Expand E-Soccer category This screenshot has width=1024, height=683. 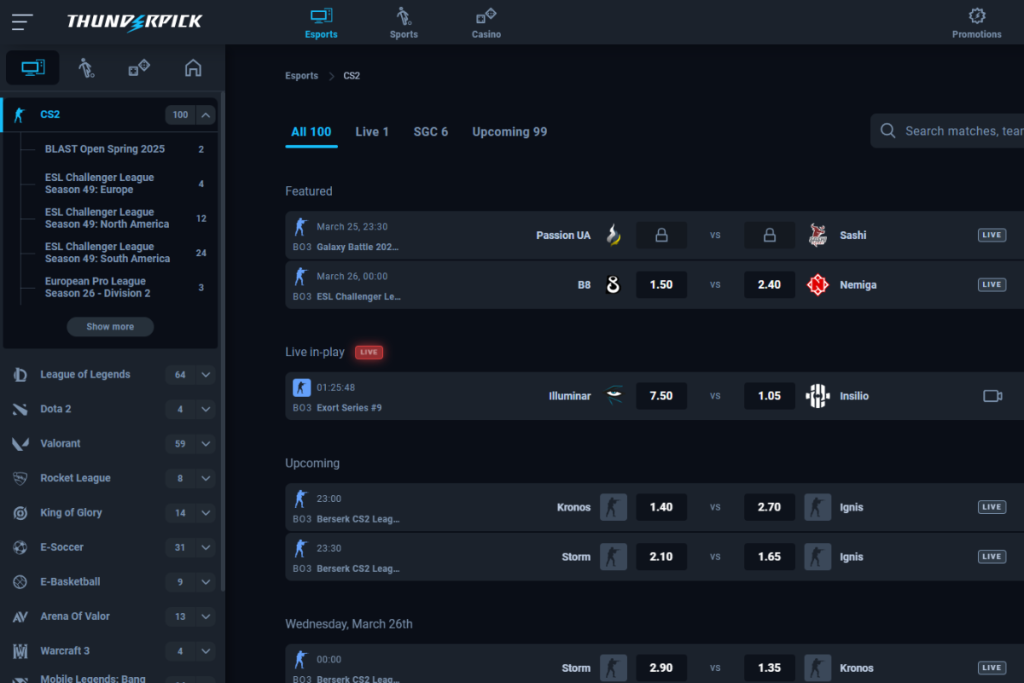206,548
